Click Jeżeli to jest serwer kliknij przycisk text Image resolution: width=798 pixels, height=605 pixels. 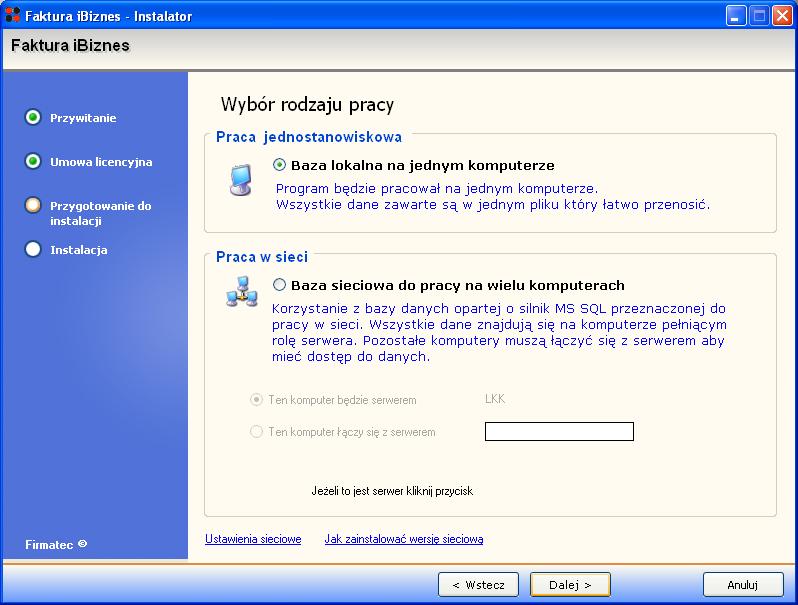point(392,491)
